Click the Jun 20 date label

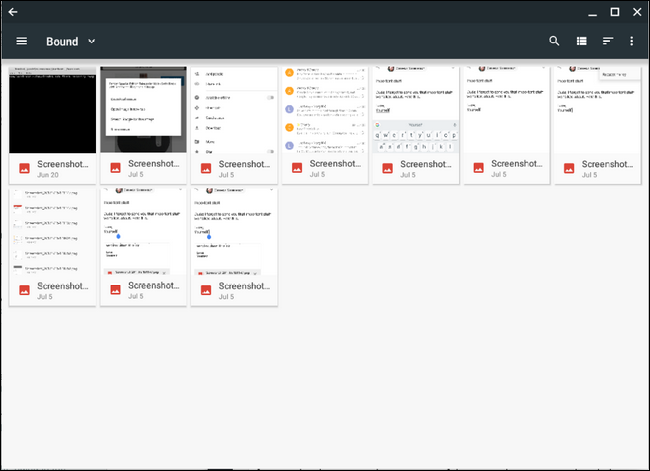pyautogui.click(x=48, y=175)
